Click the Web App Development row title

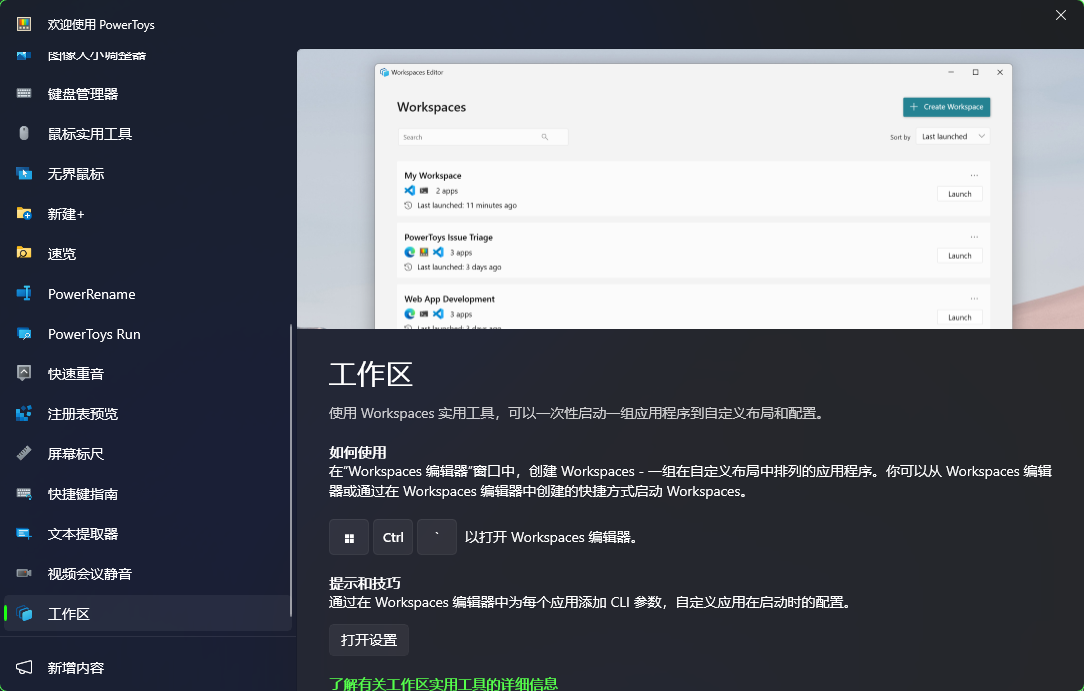coord(449,299)
